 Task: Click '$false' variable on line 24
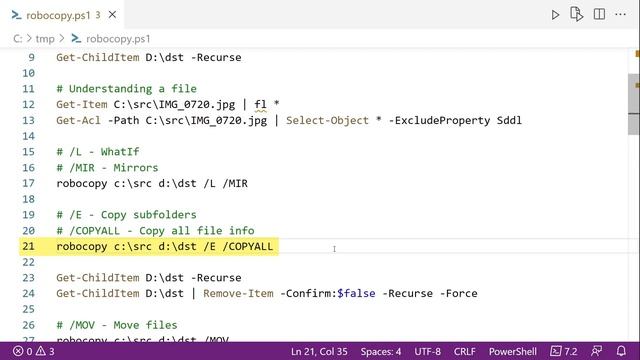(356, 293)
